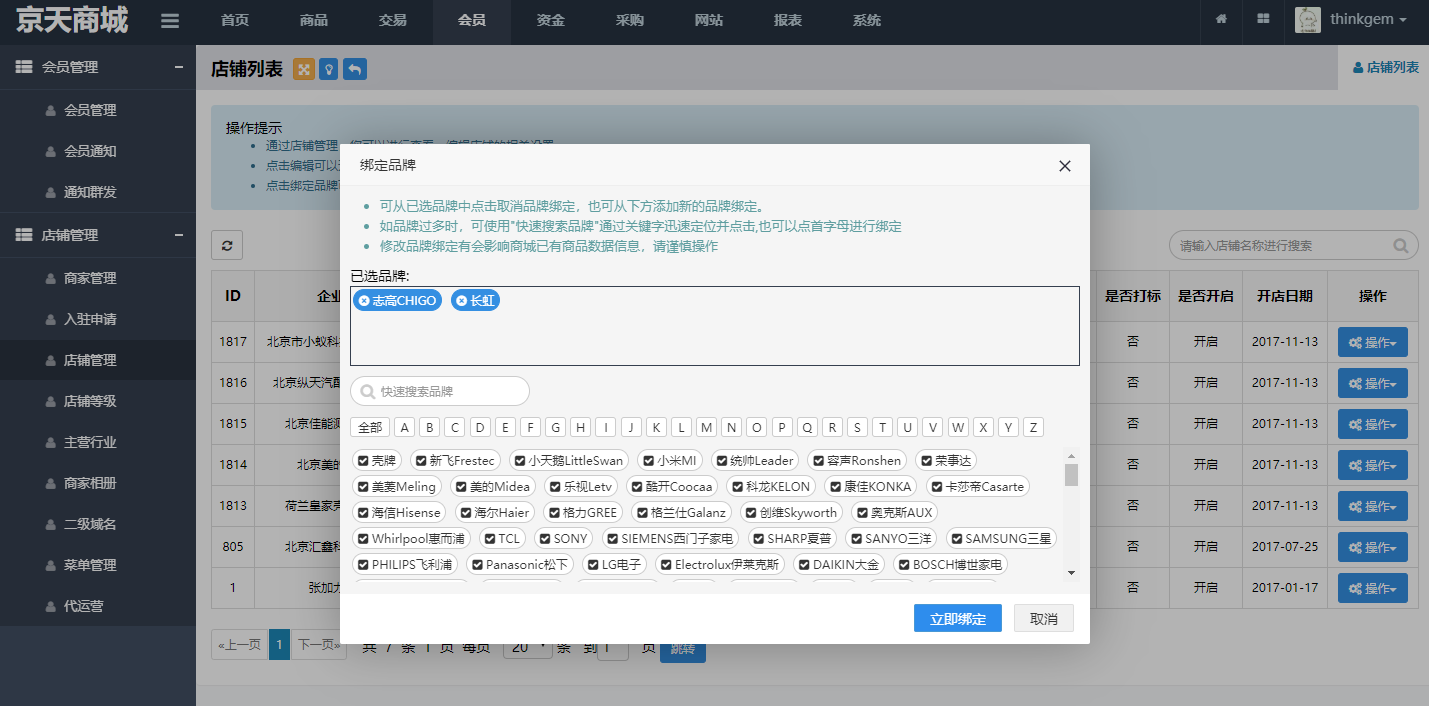The height and width of the screenshot is (706, 1429).
Task: Click the lightbulb tips icon beside 店铺列表
Action: [x=328, y=69]
